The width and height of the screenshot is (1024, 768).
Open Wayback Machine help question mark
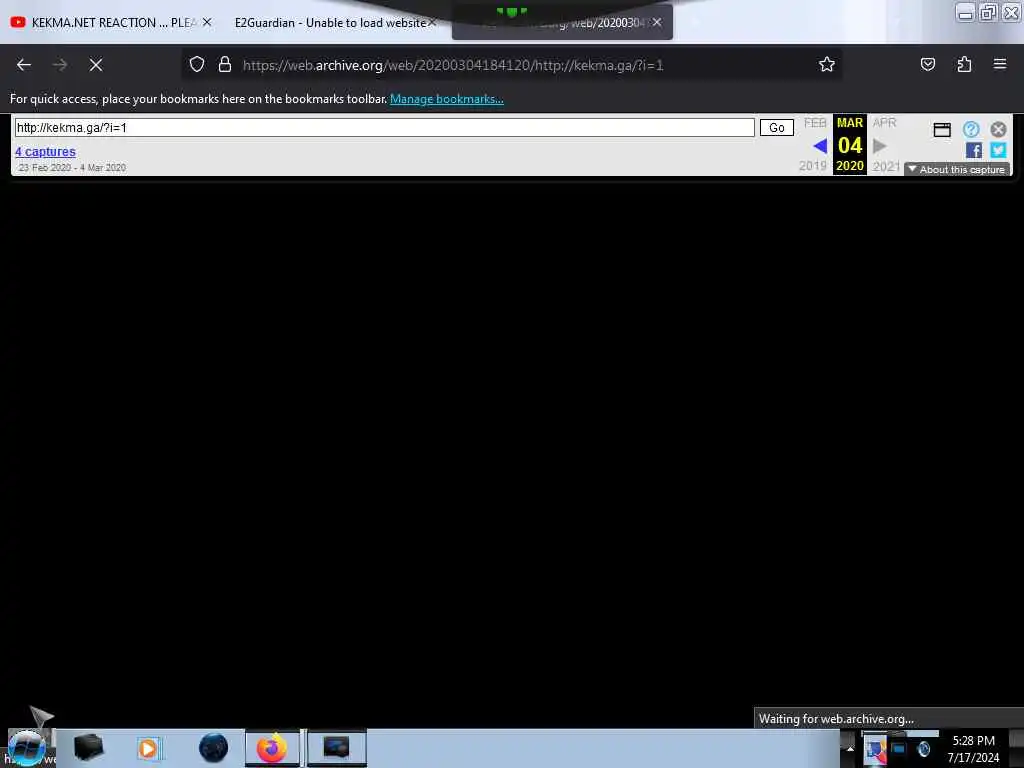click(971, 129)
